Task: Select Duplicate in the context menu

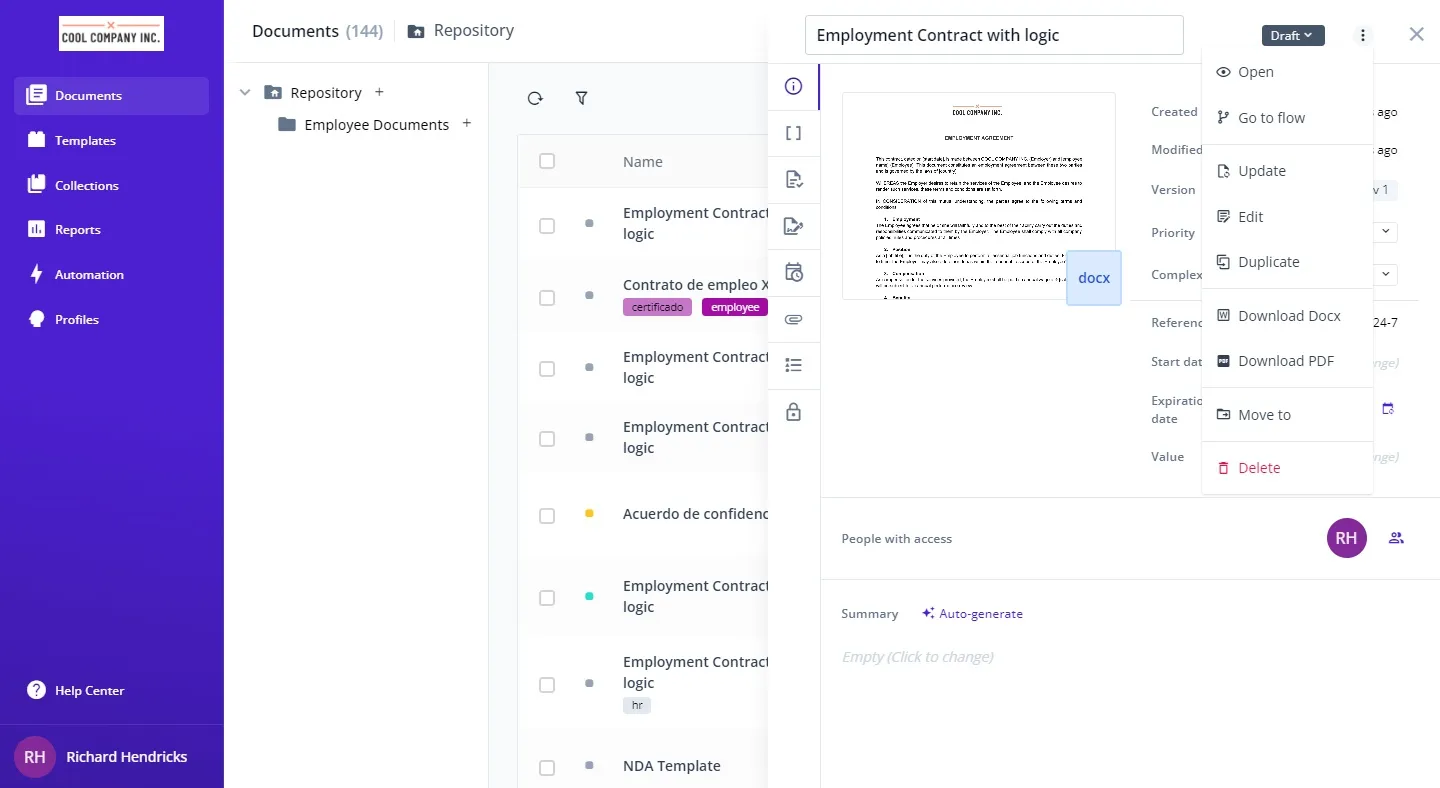Action: pyautogui.click(x=1268, y=262)
